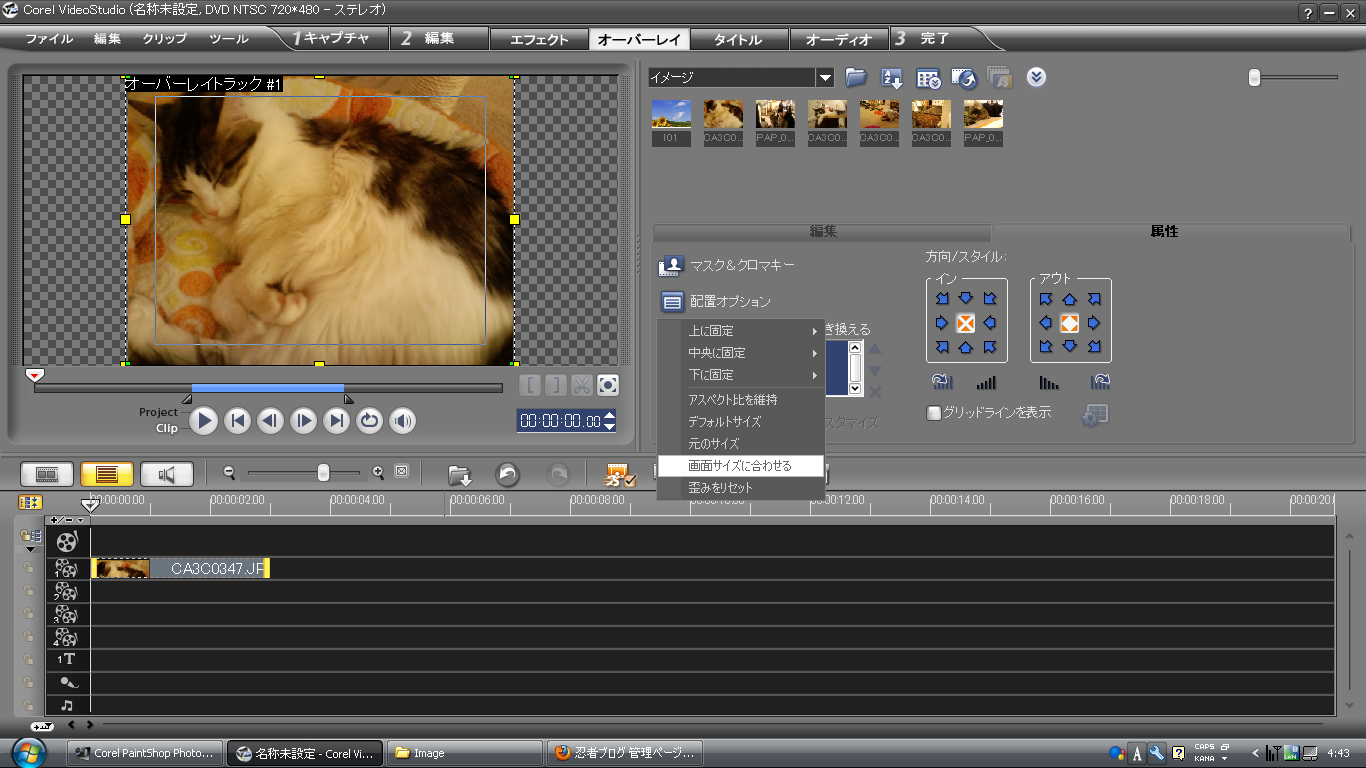Toggle the repeat playback button
The width and height of the screenshot is (1366, 768).
370,421
